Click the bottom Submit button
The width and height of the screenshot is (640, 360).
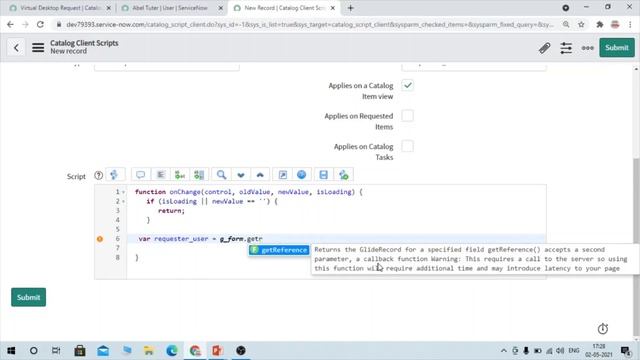(29, 297)
